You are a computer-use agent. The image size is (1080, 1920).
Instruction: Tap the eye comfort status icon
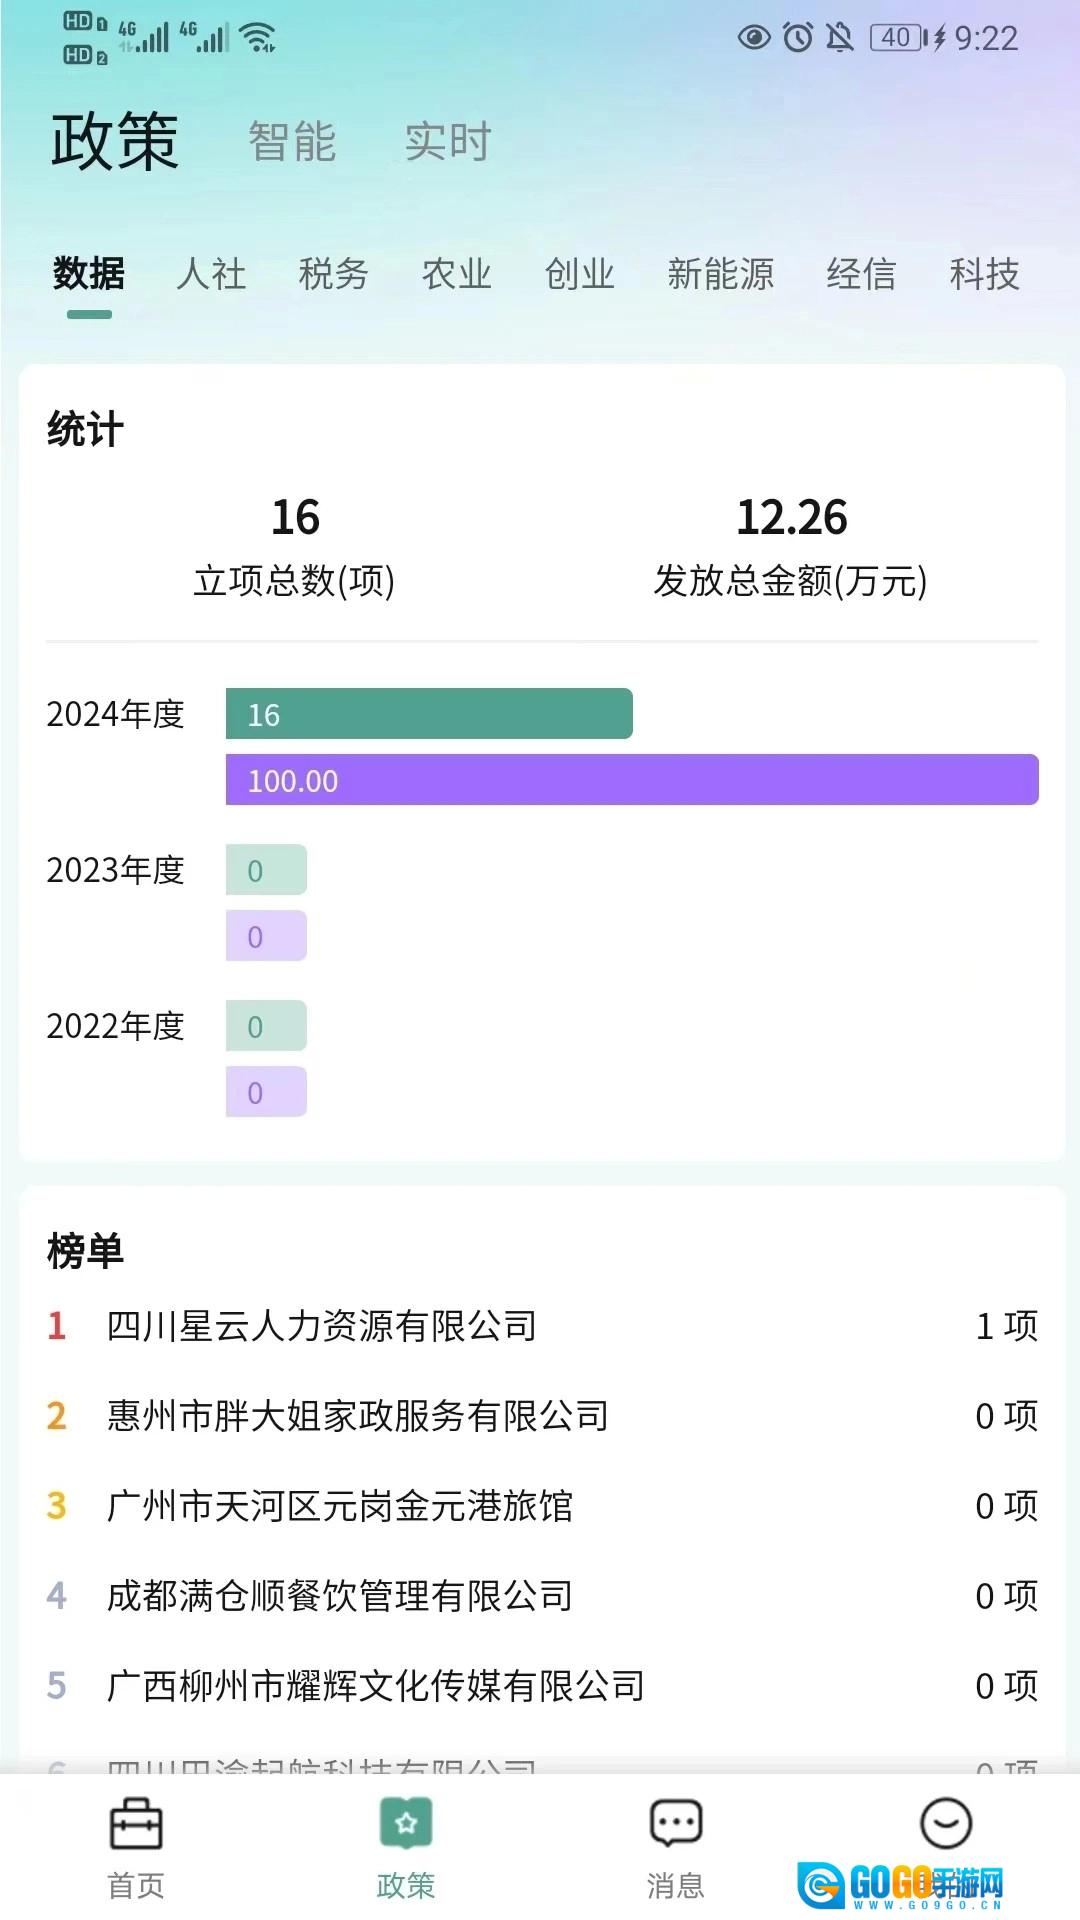coord(754,38)
